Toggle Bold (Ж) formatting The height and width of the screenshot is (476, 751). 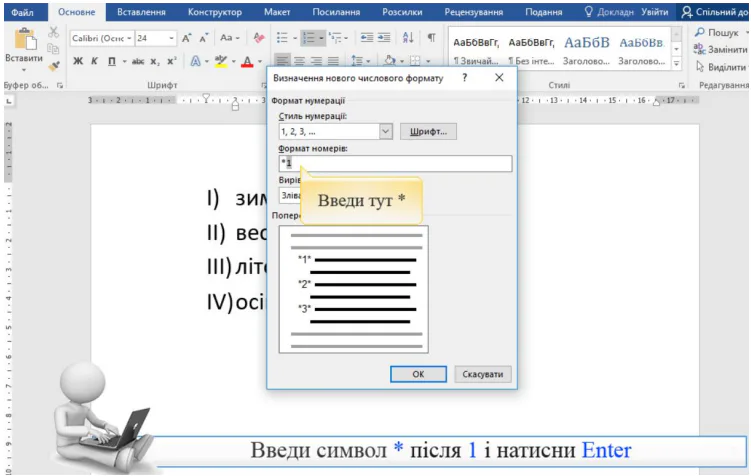[78, 61]
